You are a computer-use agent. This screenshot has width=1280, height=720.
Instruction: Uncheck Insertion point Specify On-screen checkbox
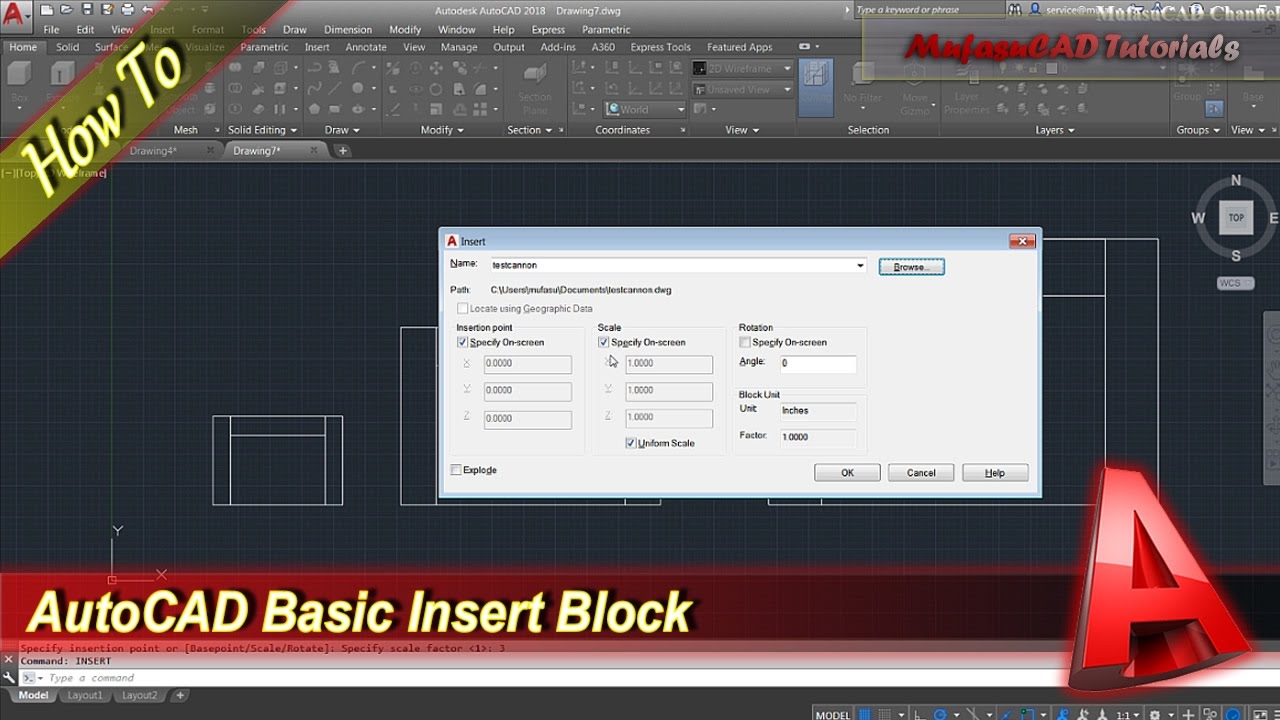[462, 342]
